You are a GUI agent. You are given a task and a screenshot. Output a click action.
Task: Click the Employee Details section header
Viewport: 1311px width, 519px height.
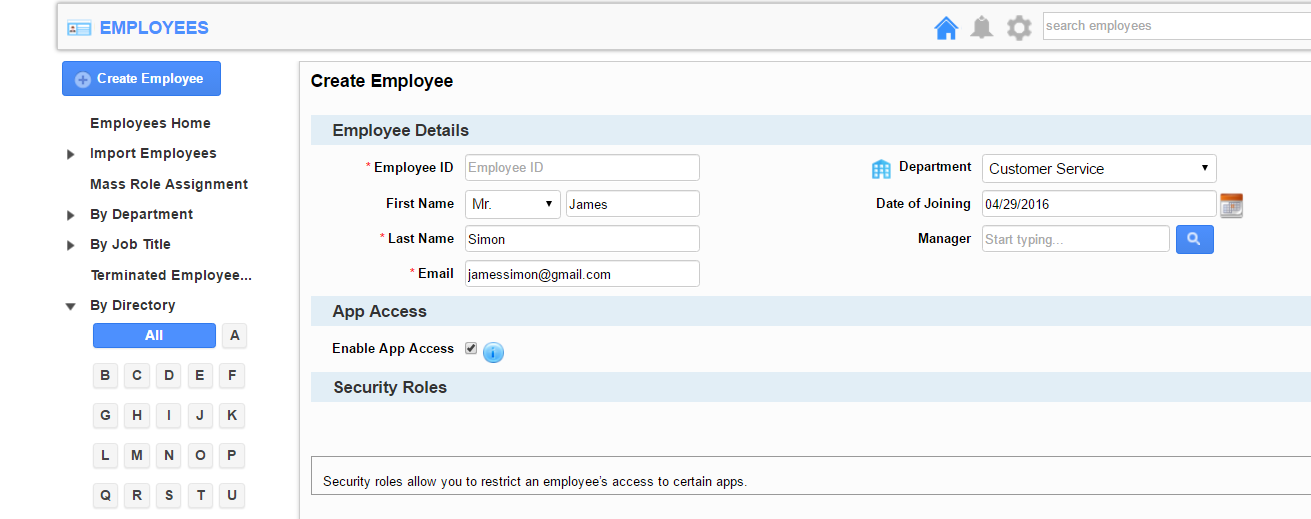811,130
